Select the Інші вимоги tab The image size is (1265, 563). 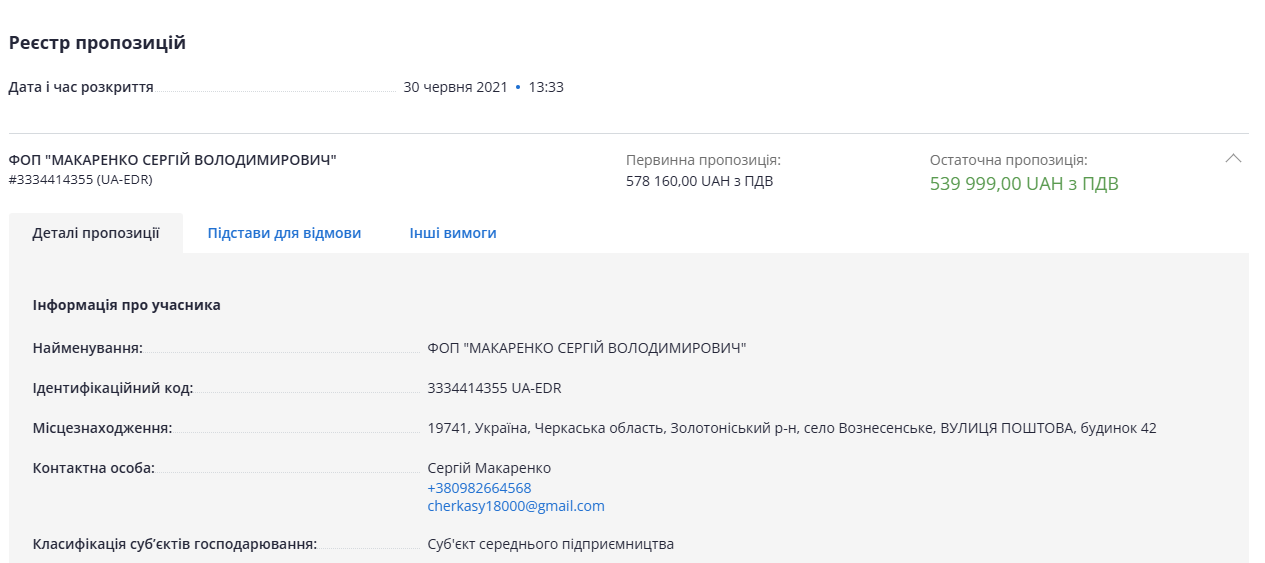point(453,233)
